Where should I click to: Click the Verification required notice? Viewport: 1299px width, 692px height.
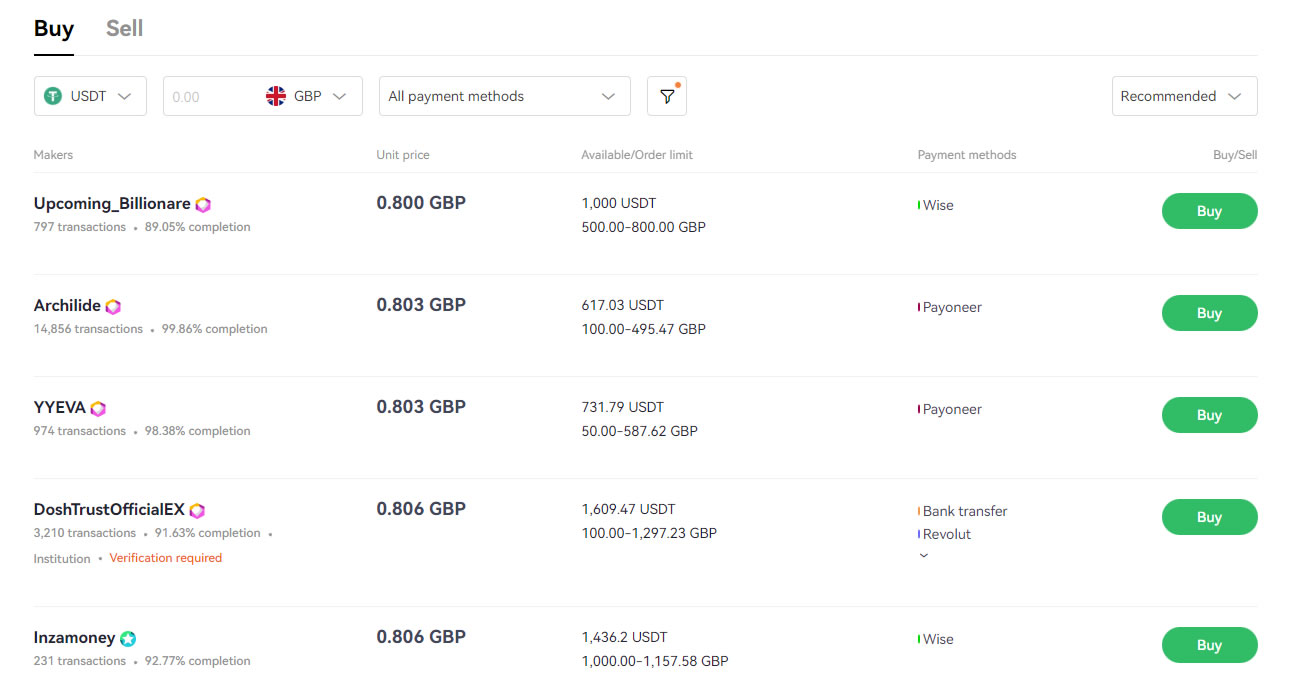[x=165, y=557]
